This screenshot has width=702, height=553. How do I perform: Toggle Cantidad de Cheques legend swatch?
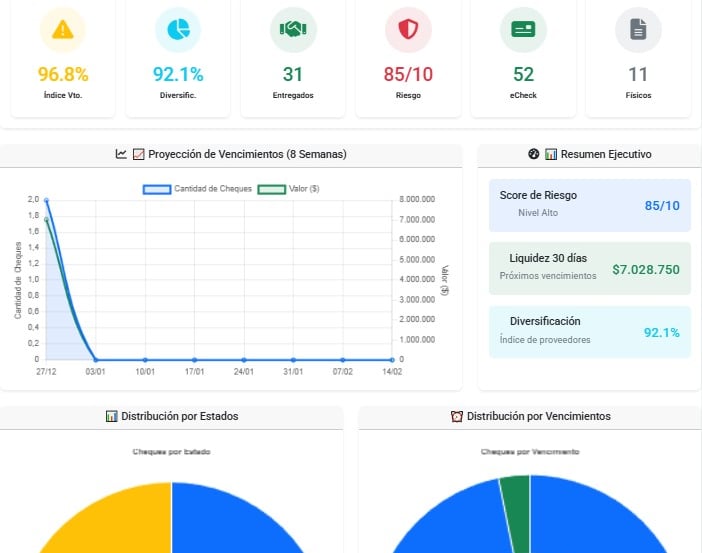pos(157,189)
